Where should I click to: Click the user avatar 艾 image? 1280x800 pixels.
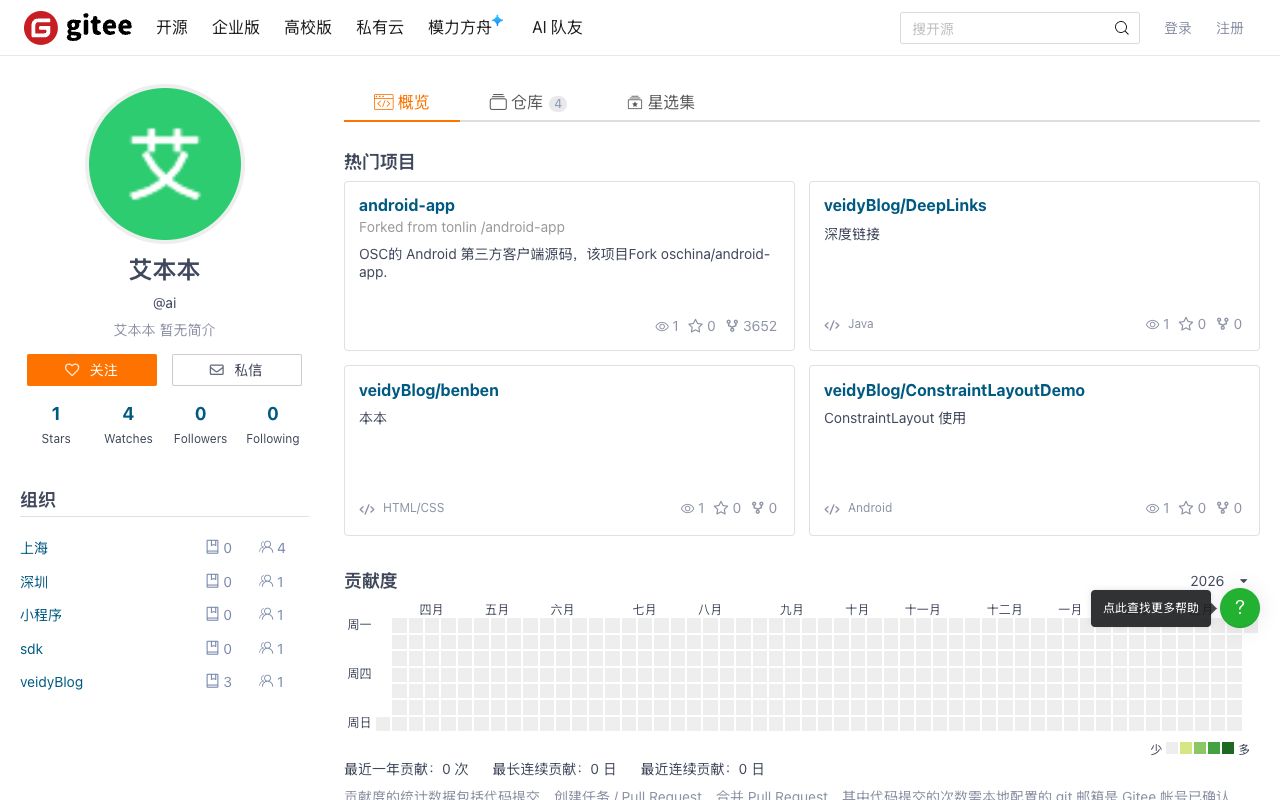(165, 164)
